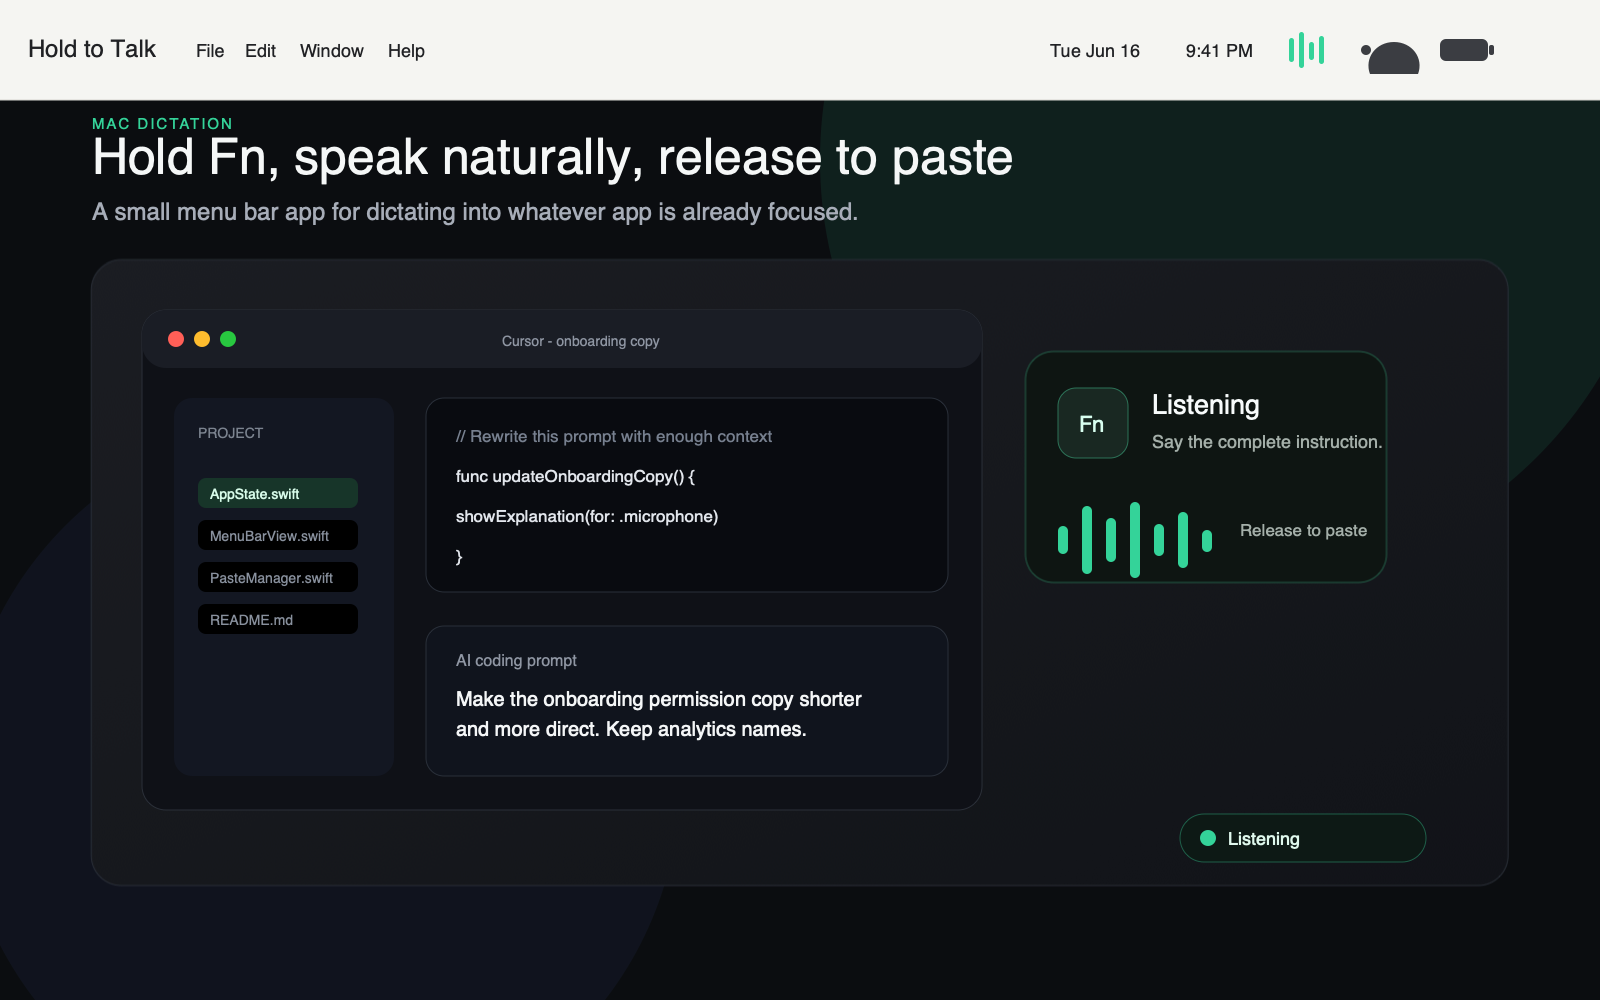Open the Edit menu
The image size is (1600, 1000).
tap(260, 51)
